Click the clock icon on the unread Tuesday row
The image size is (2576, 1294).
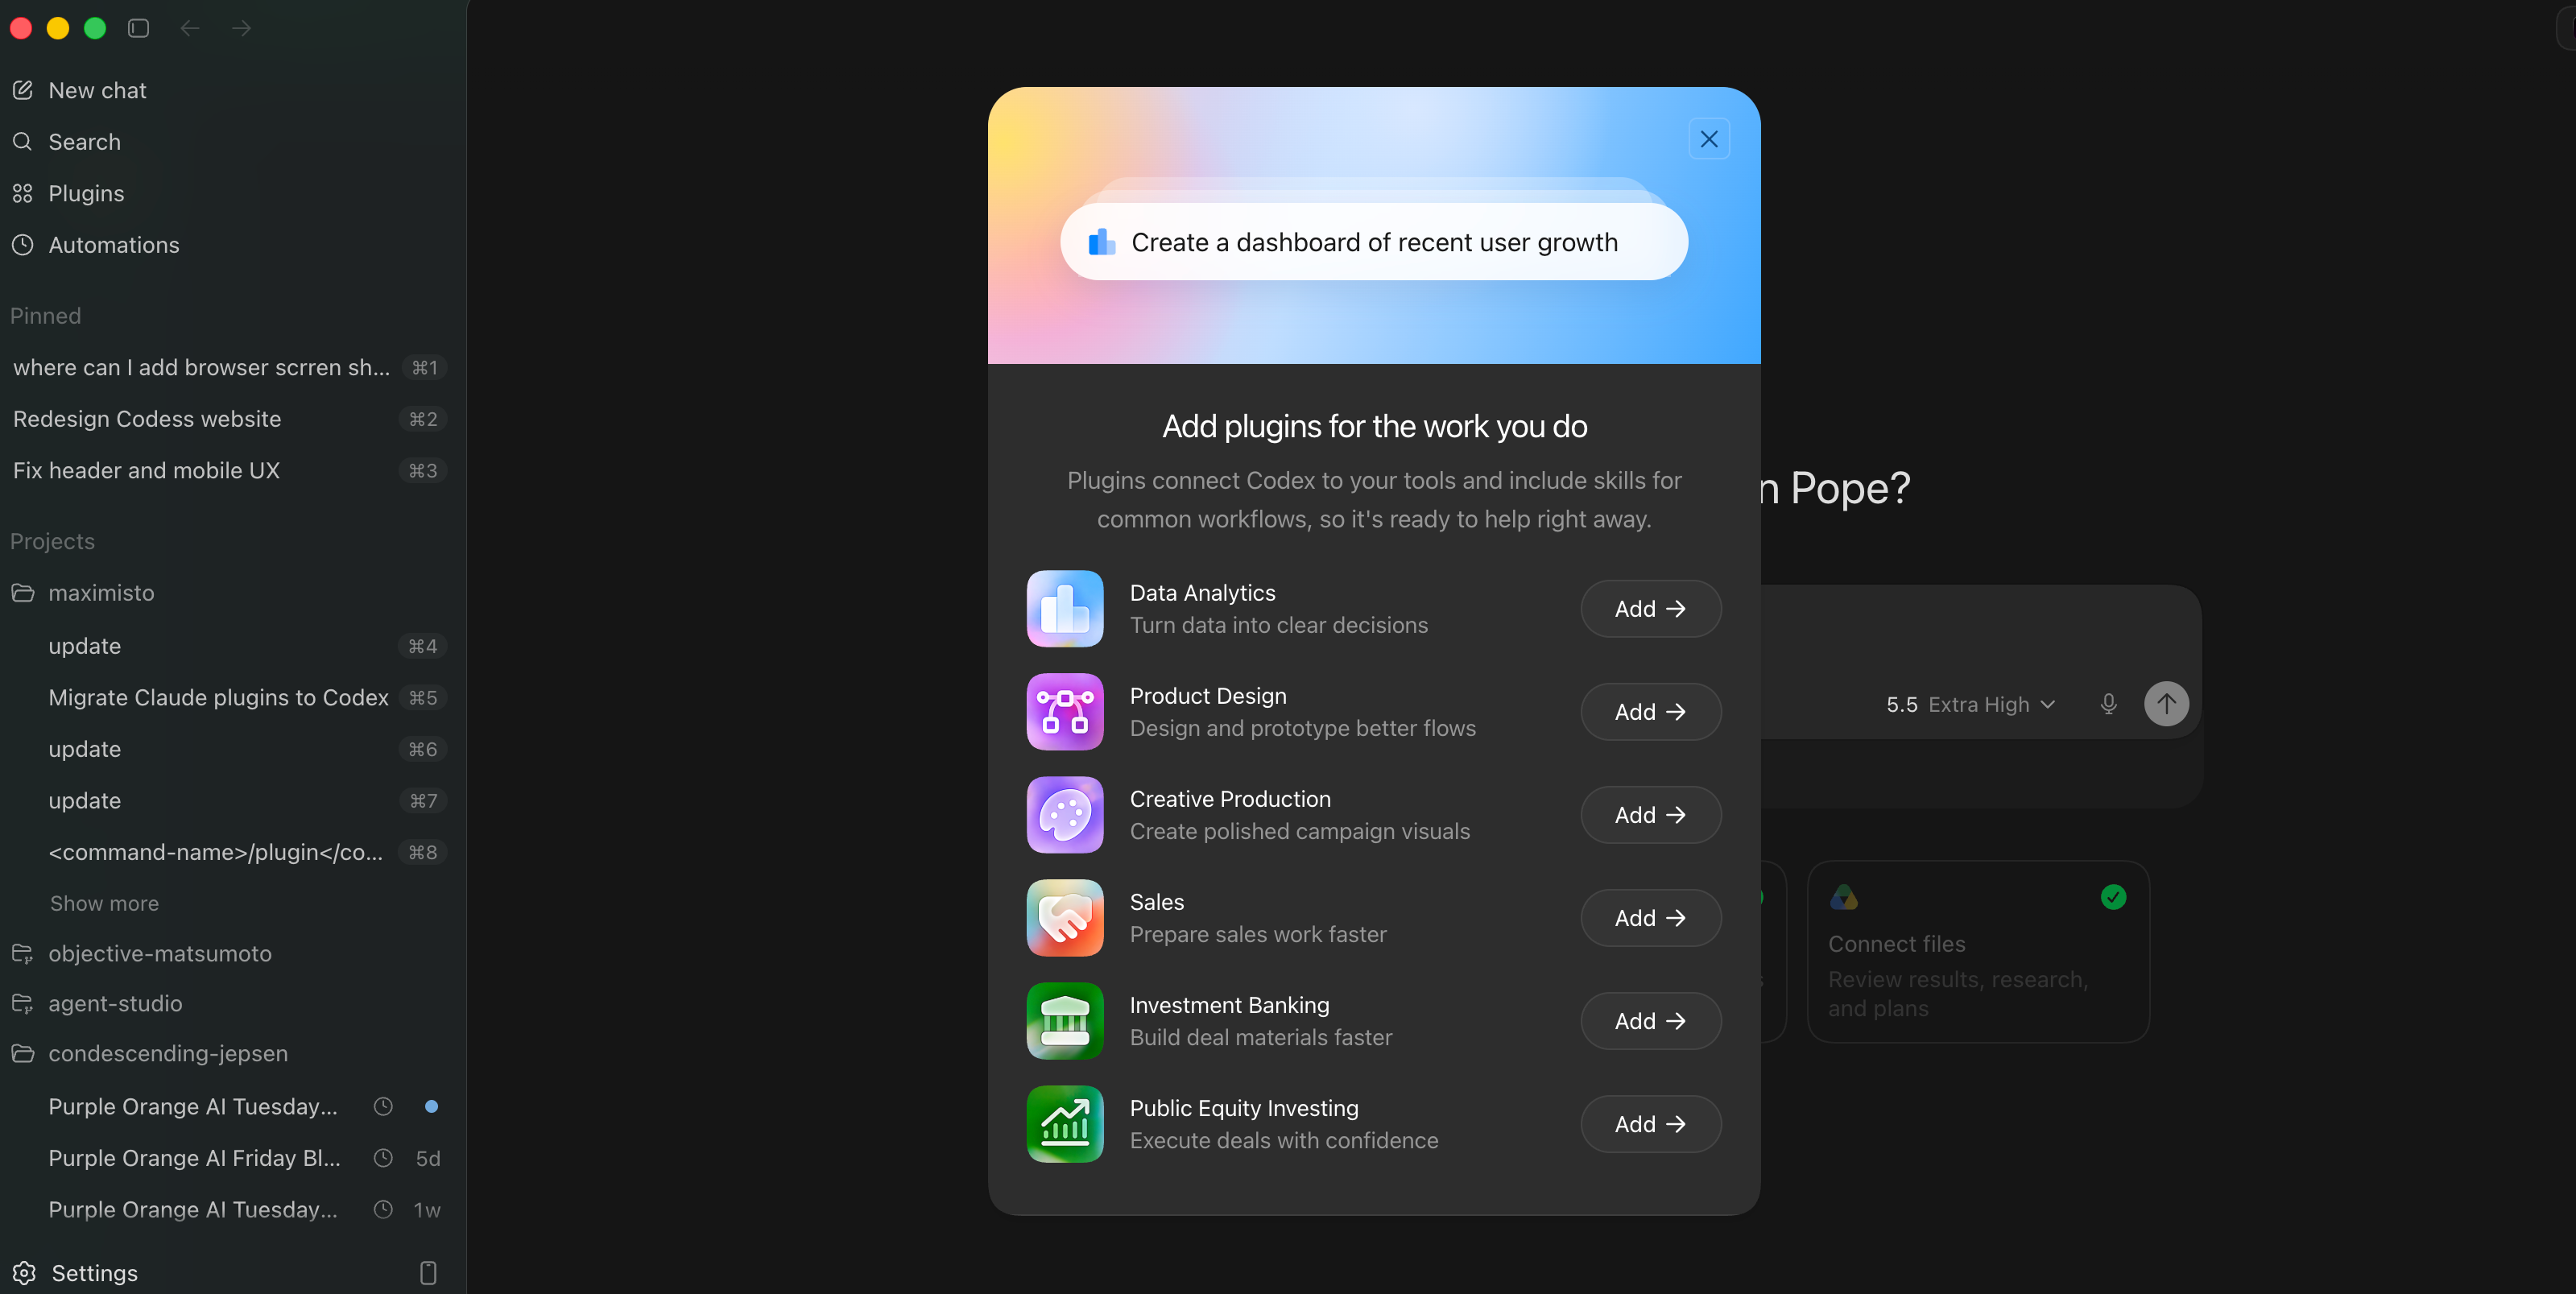[x=383, y=1106]
